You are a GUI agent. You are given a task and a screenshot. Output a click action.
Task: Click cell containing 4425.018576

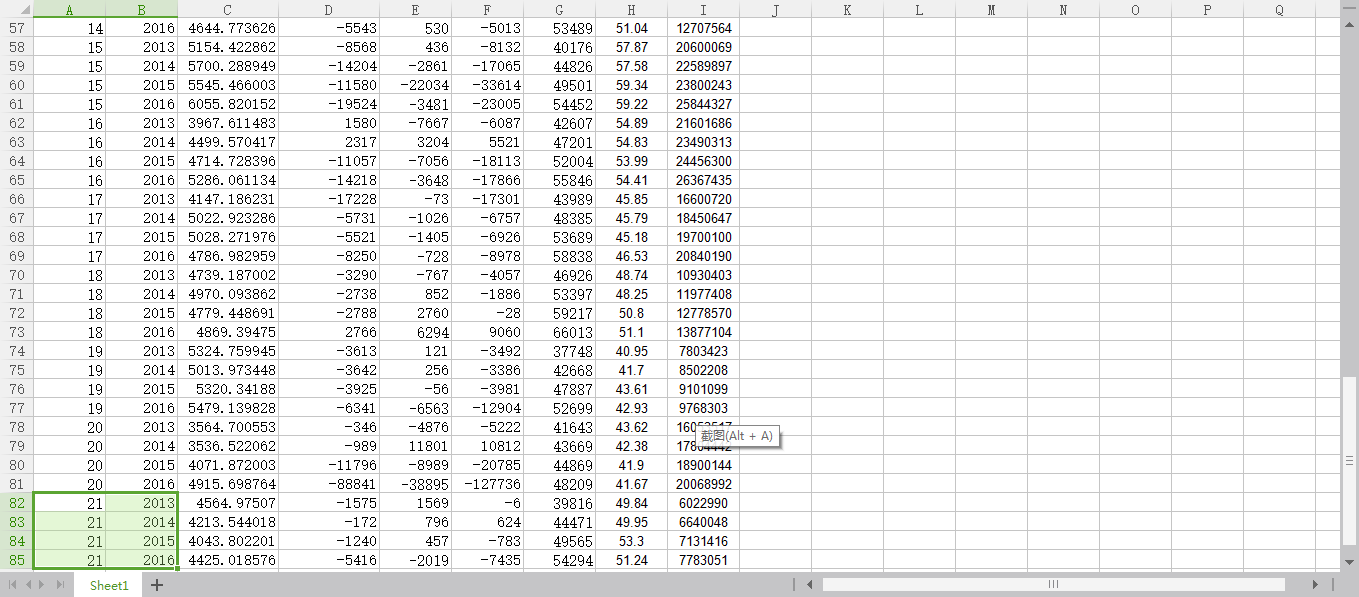(228, 560)
